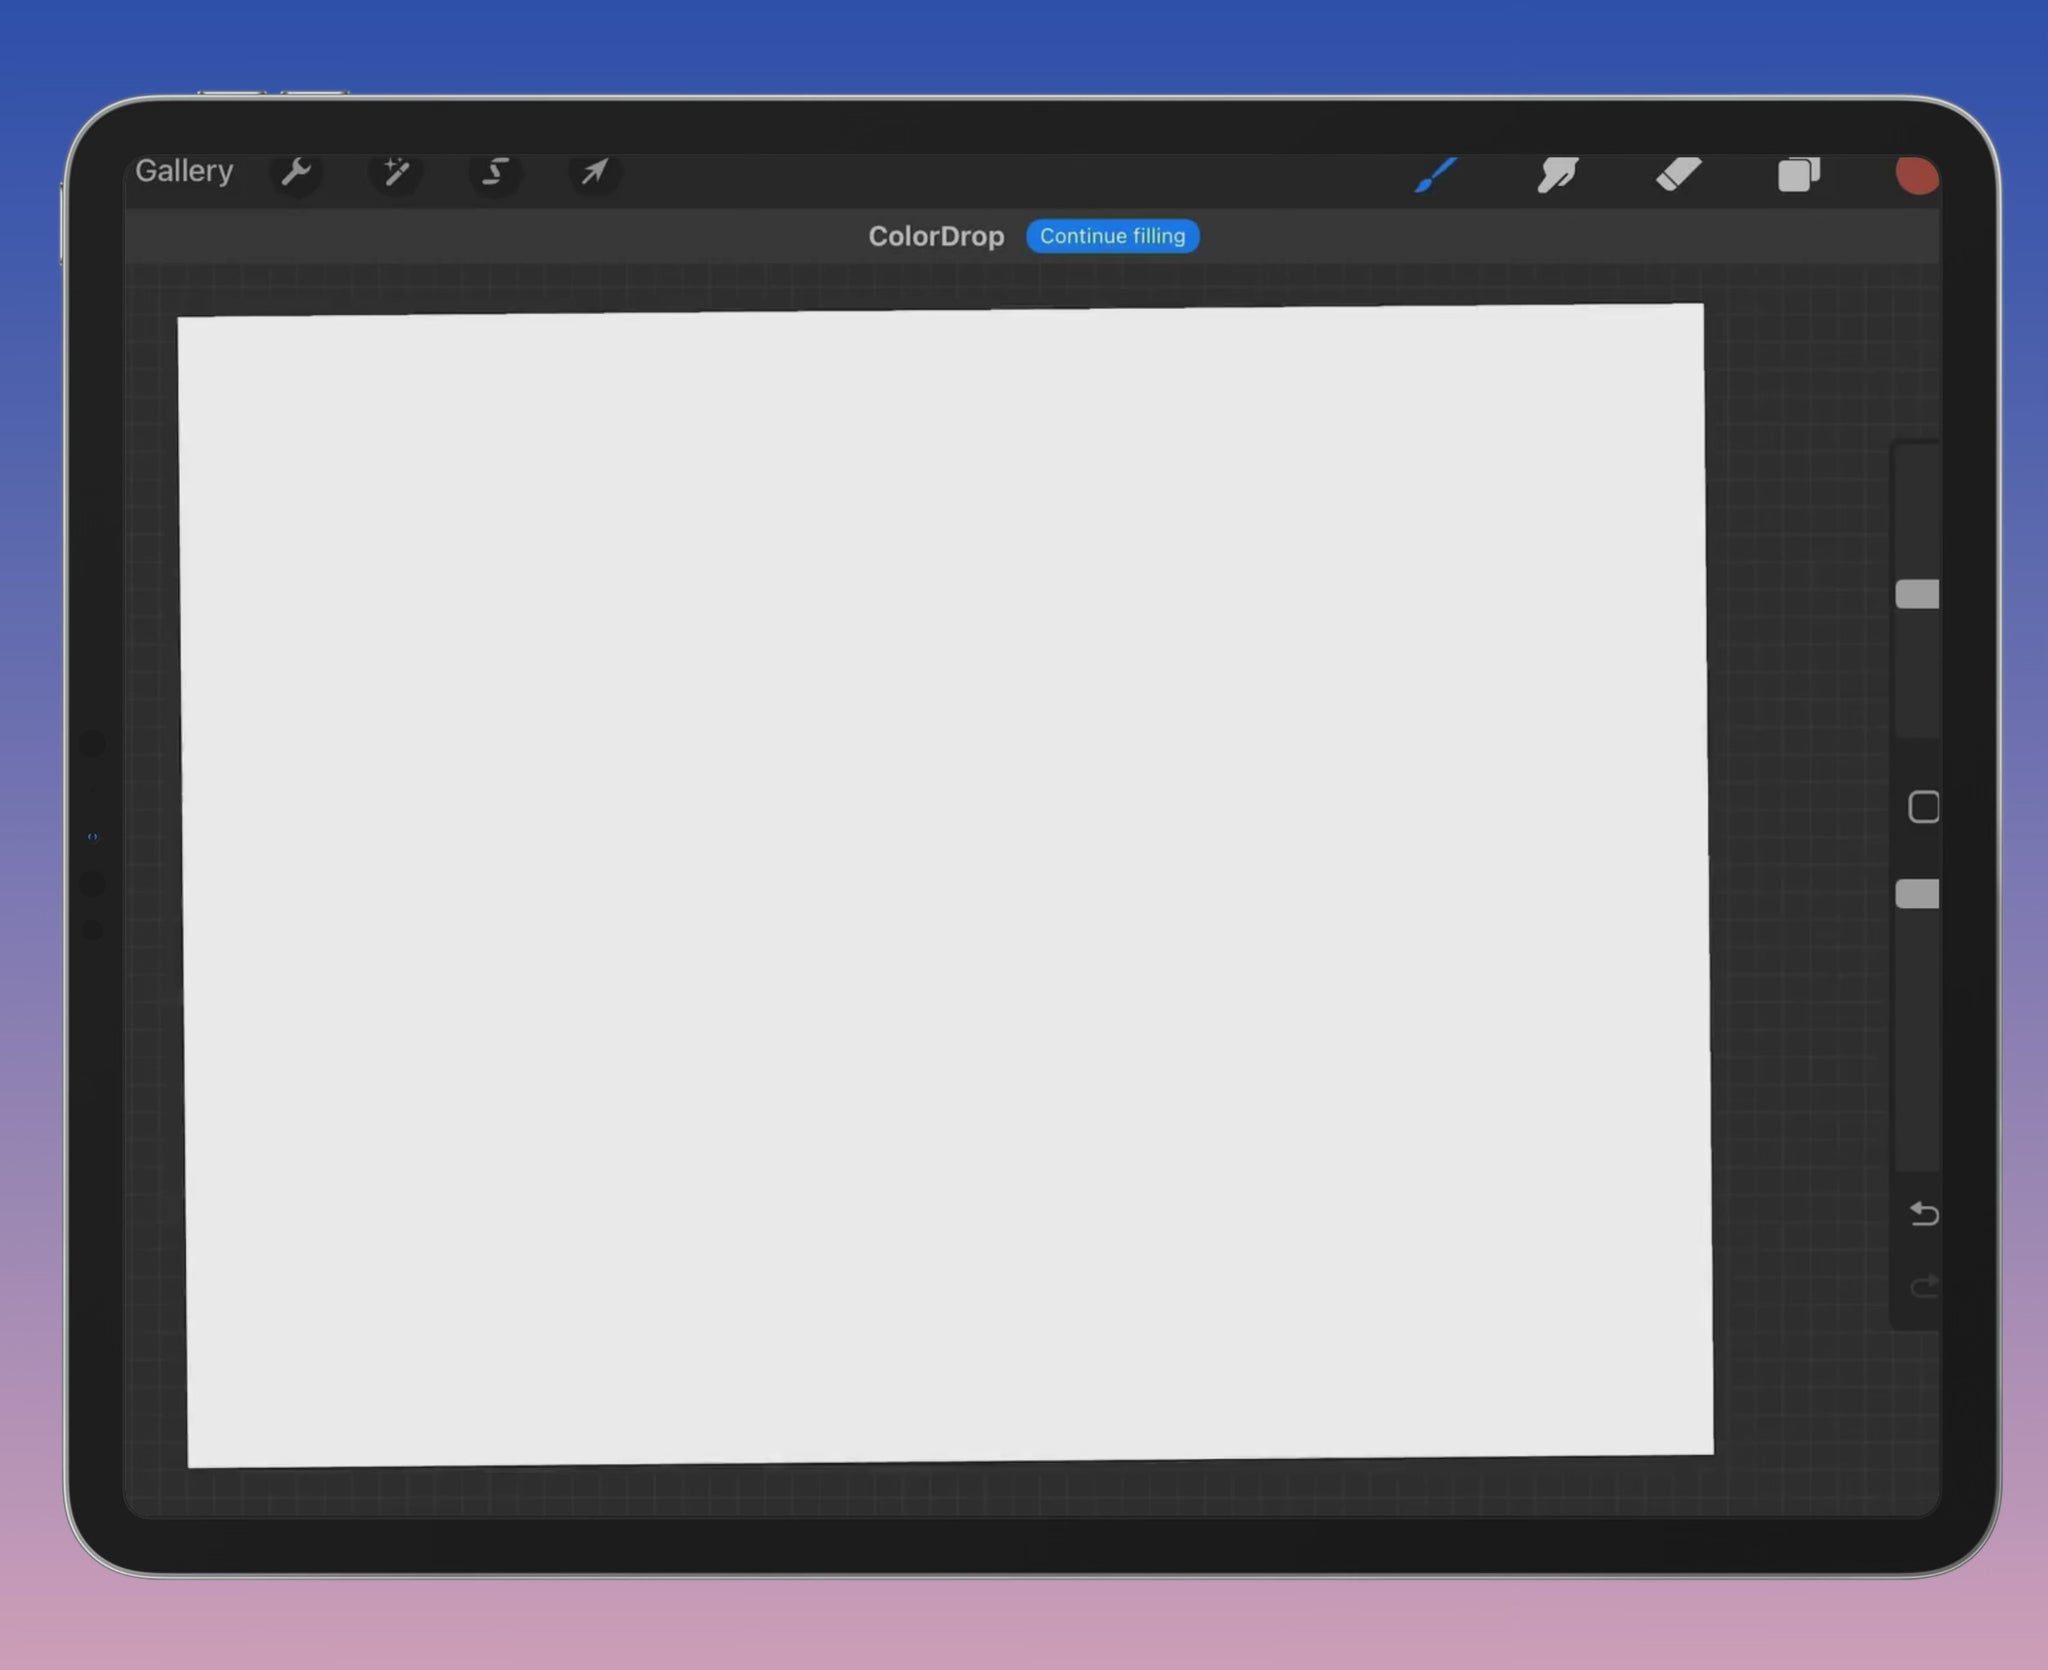The width and height of the screenshot is (2048, 1670).
Task: Click the ColorDrop notification label
Action: point(936,237)
